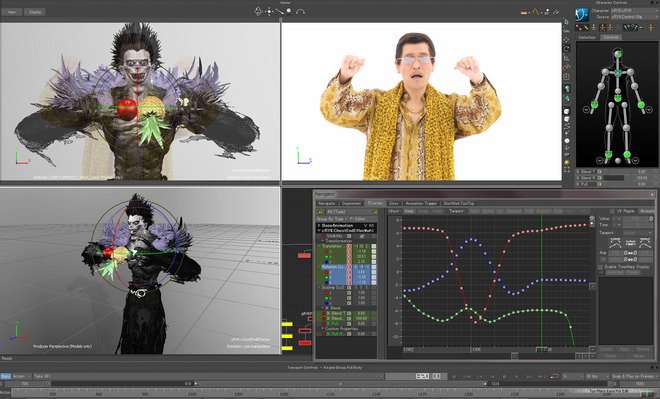The width and height of the screenshot is (660, 399).
Task: Switch to the Dopesheet tab in Navigator
Action: pos(351,203)
